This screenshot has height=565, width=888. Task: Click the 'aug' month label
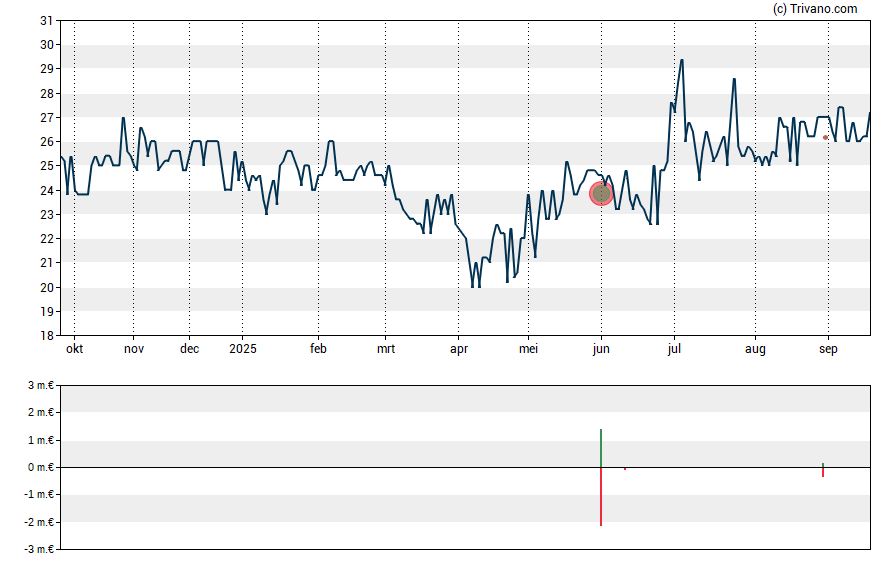click(x=755, y=349)
